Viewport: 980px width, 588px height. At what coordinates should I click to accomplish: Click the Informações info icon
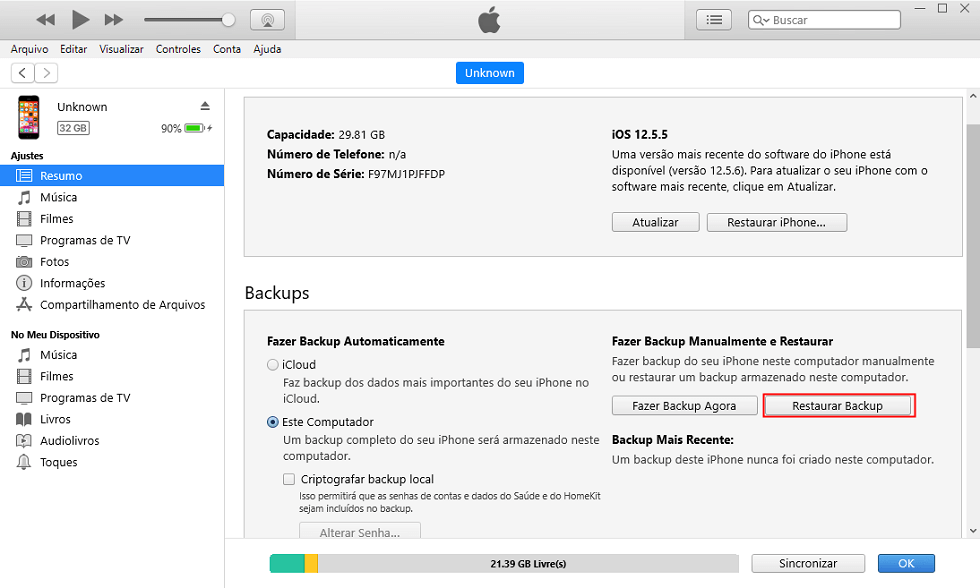click(x=24, y=283)
